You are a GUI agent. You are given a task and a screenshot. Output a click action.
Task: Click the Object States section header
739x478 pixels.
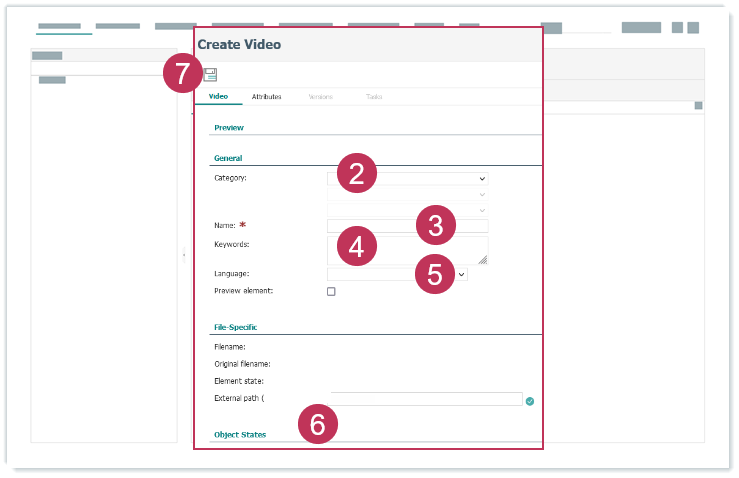(240, 435)
